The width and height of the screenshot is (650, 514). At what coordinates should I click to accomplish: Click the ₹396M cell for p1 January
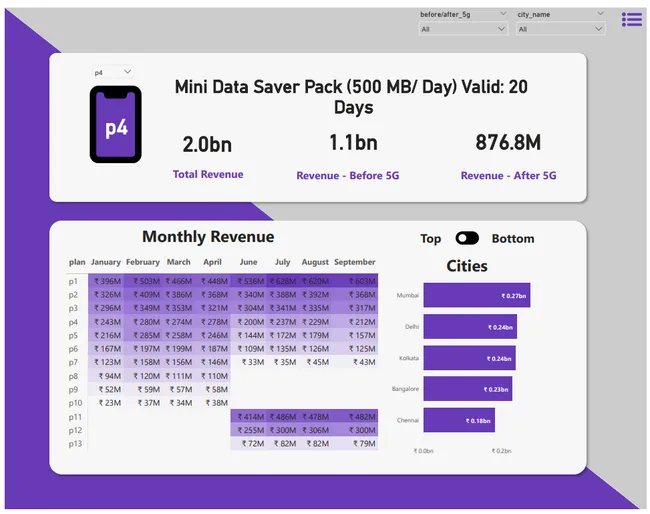107,281
